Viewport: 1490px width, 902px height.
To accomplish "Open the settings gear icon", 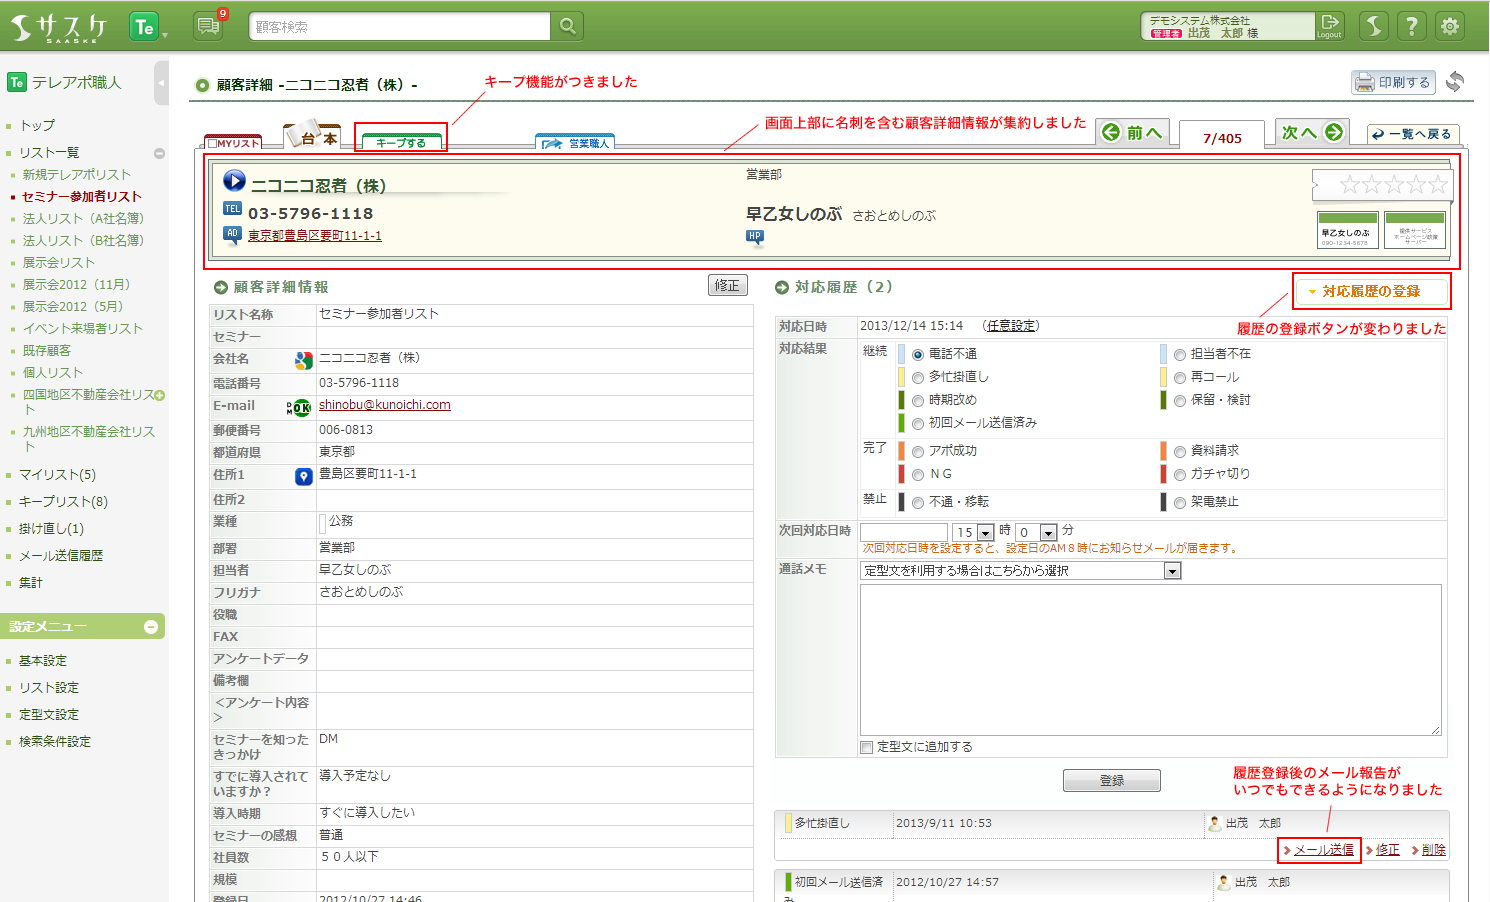I will tap(1449, 26).
